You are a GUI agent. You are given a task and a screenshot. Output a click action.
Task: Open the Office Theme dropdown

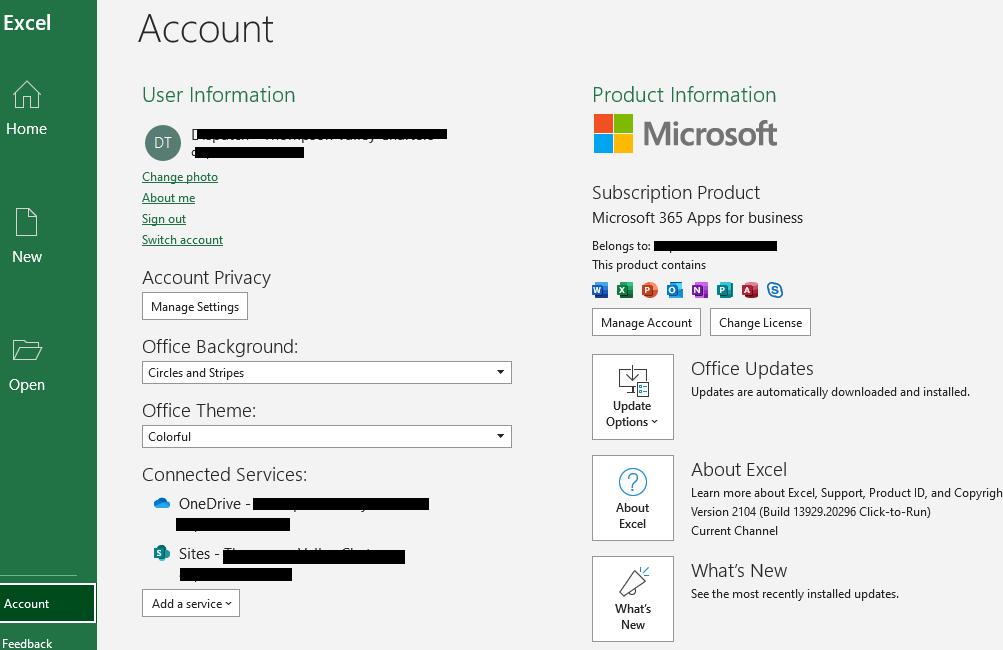pyautogui.click(x=326, y=436)
